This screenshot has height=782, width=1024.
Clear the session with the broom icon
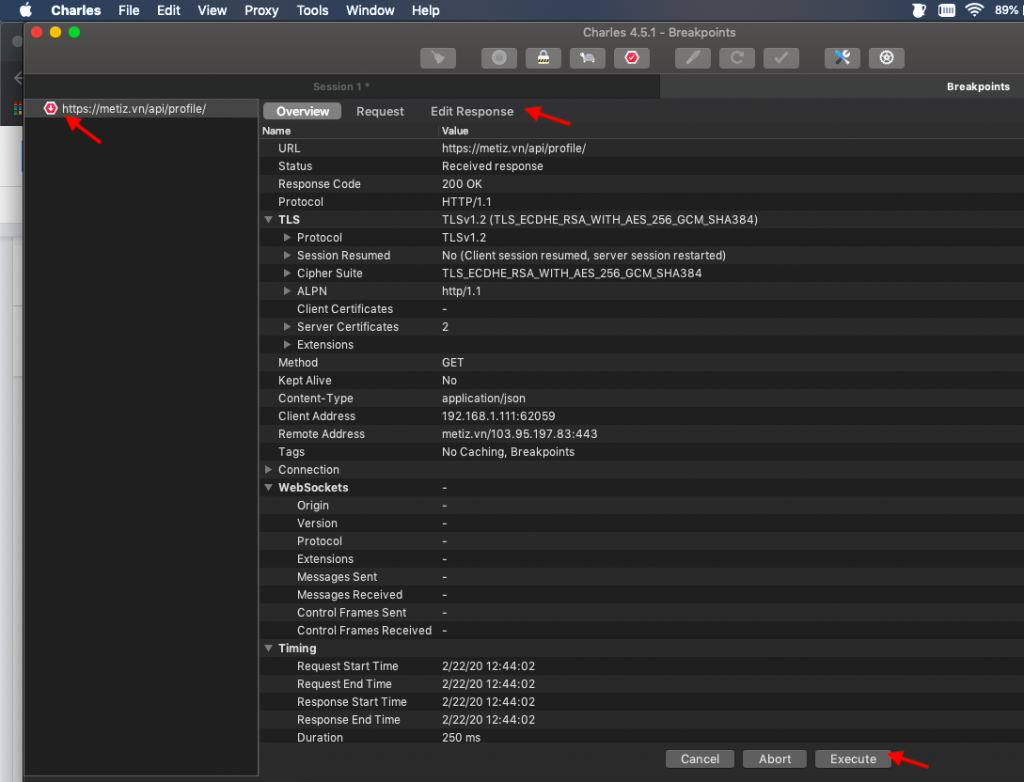[438, 58]
